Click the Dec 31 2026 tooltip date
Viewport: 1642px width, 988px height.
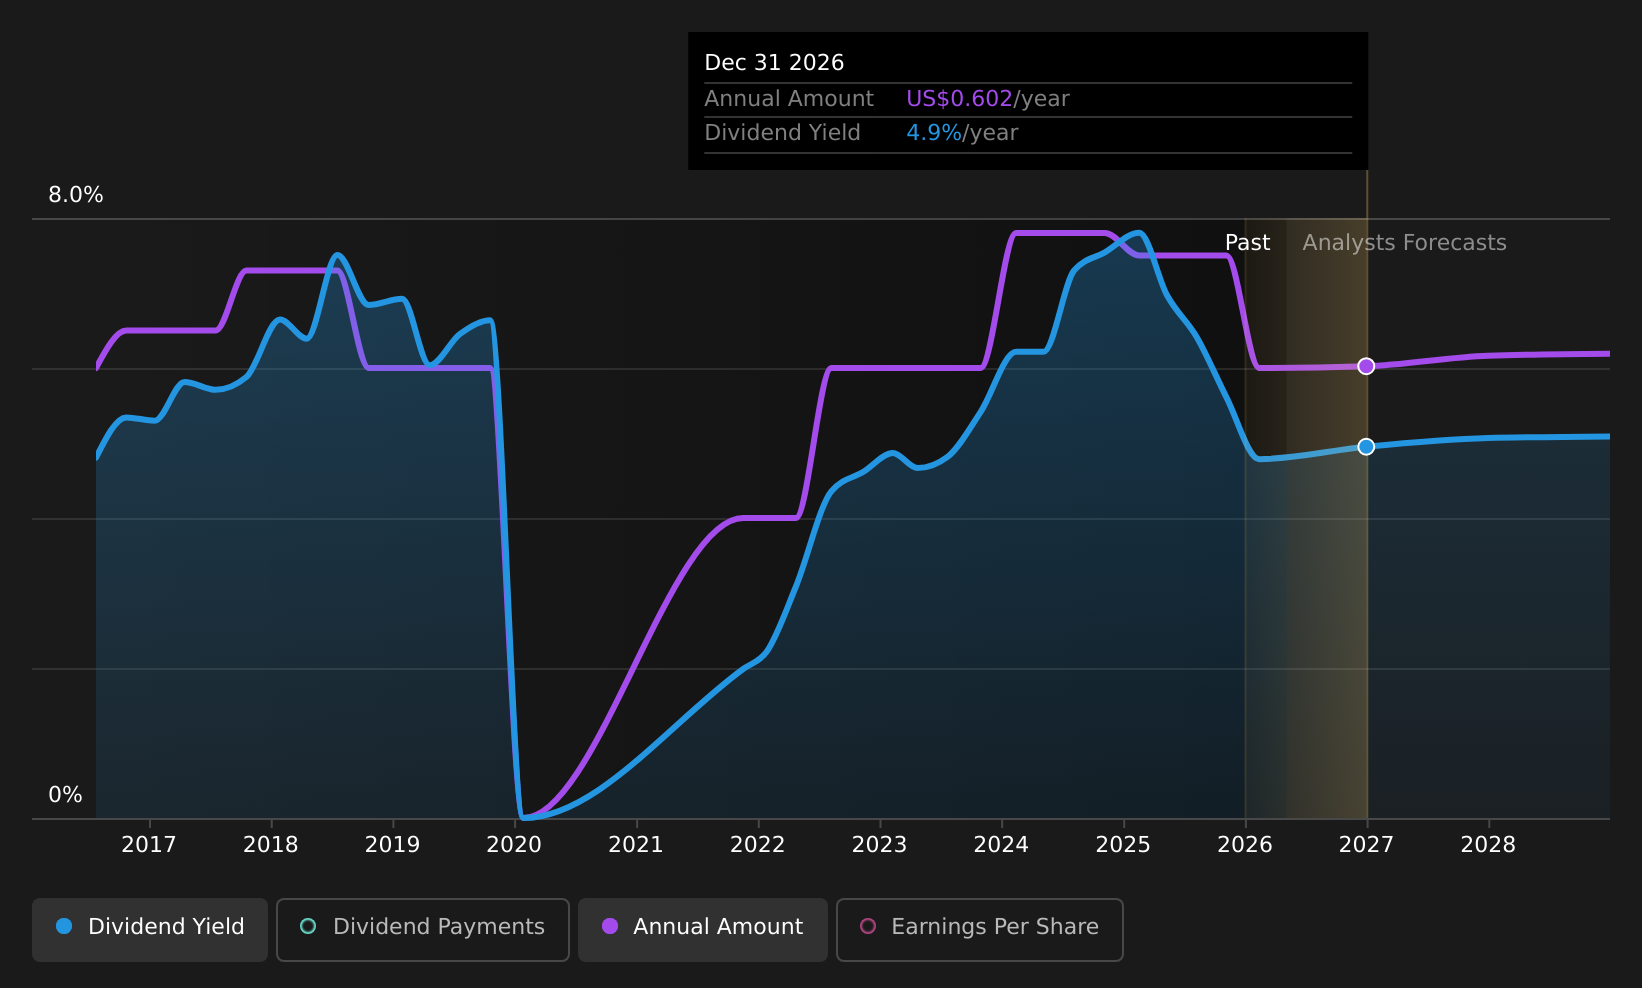[774, 63]
